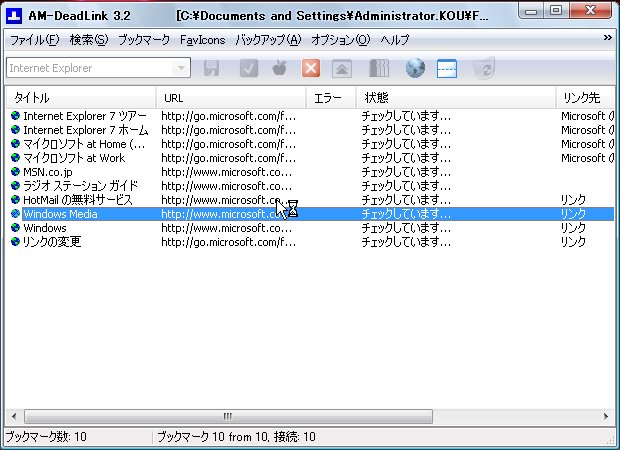Click the blue internal preview window icon

(x=447, y=68)
